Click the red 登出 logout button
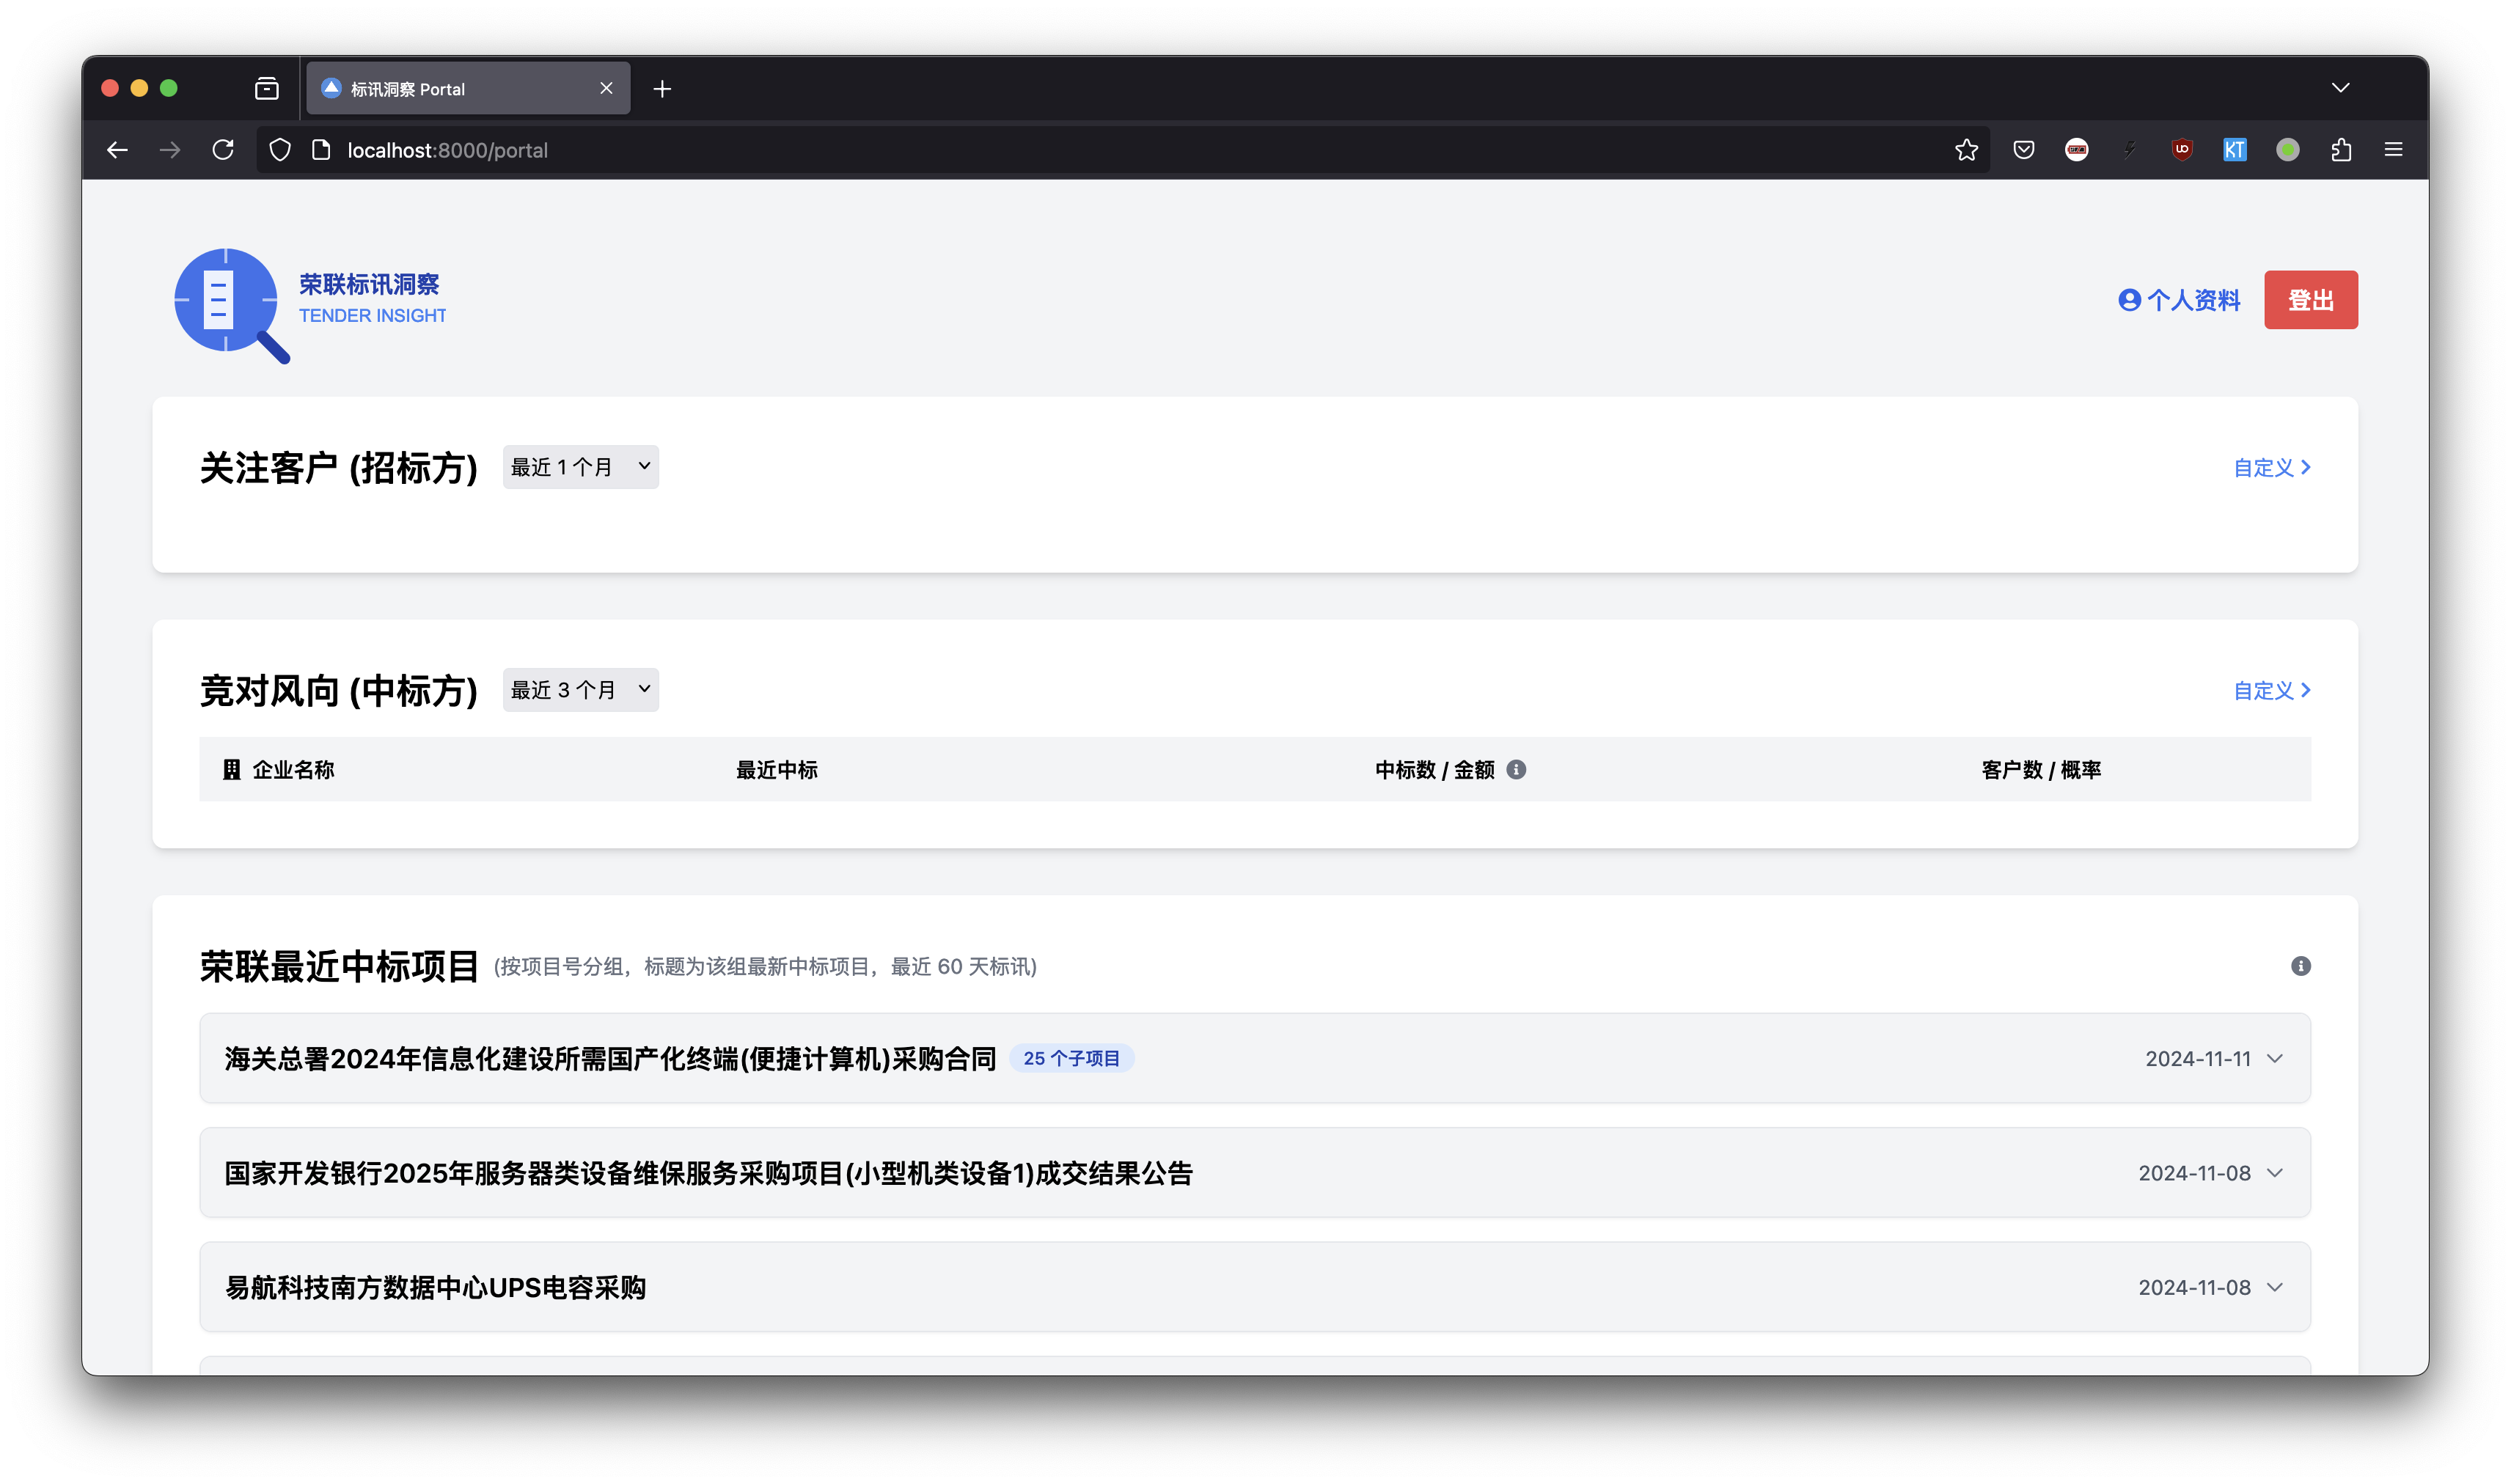2511x1484 pixels. [x=2310, y=300]
